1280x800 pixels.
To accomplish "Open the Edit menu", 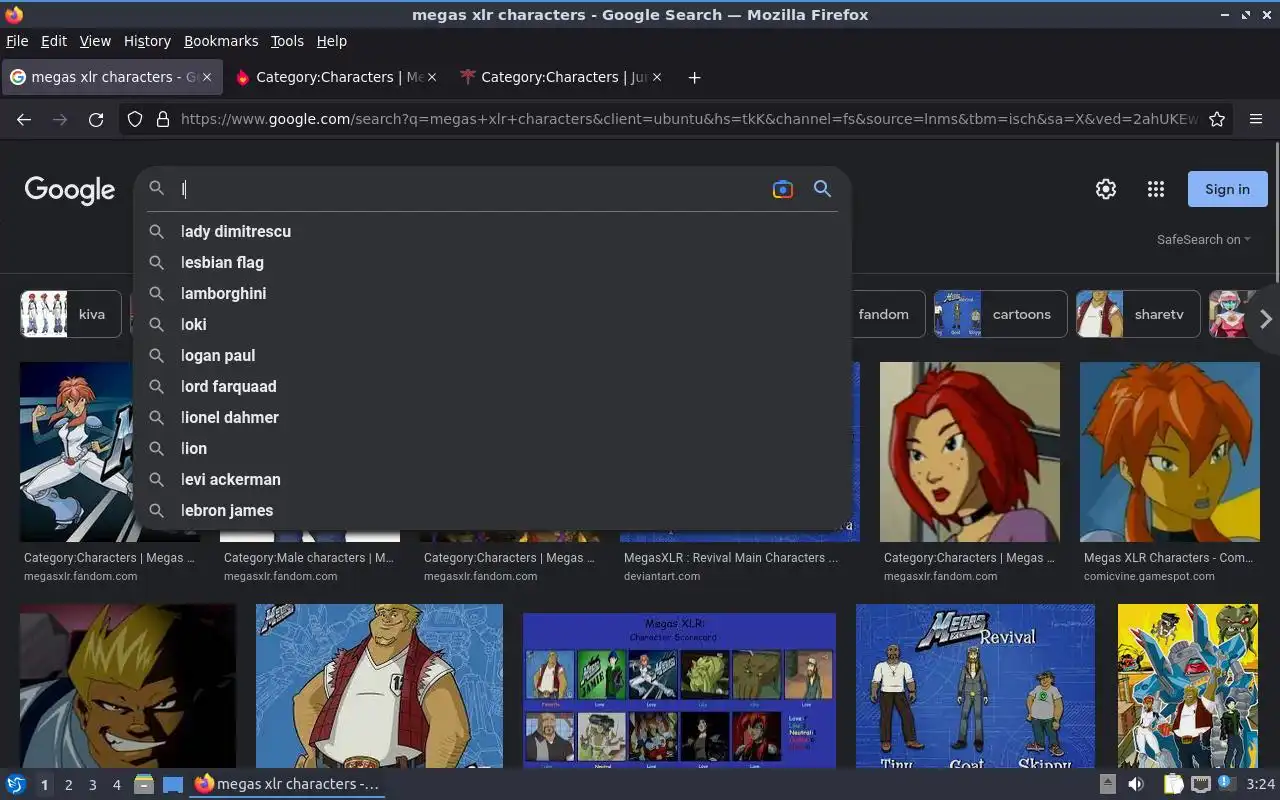I will [54, 41].
